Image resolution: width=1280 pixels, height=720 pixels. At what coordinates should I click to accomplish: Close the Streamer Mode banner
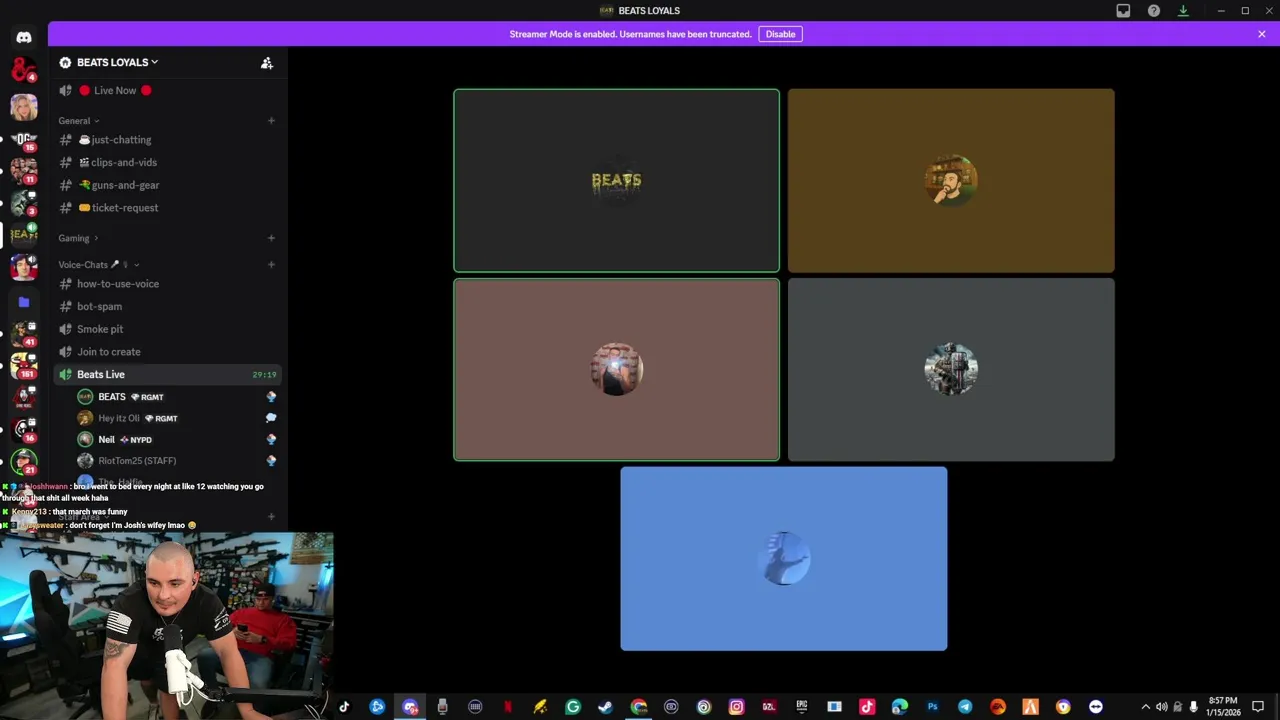[x=1262, y=34]
